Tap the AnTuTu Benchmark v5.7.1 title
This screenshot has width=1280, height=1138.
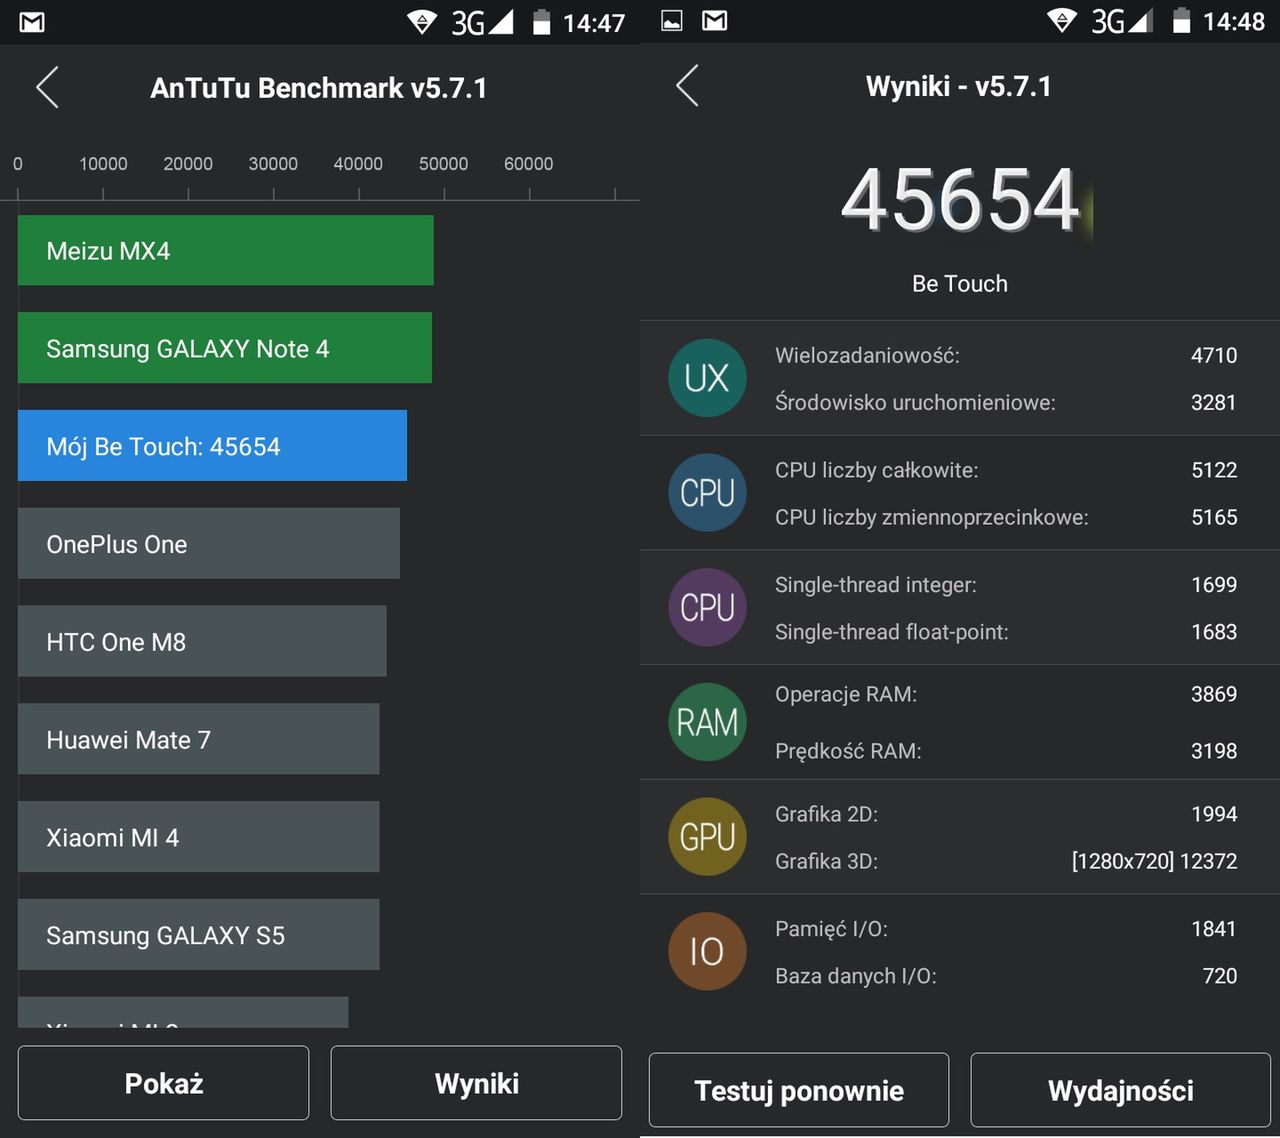pos(318,88)
